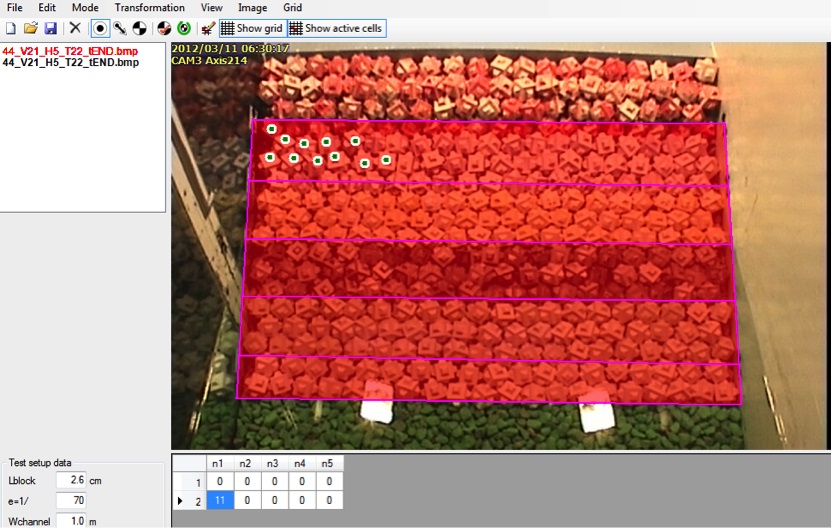832x528 pixels.
Task: Click the Lblock input field
Action: 70,481
